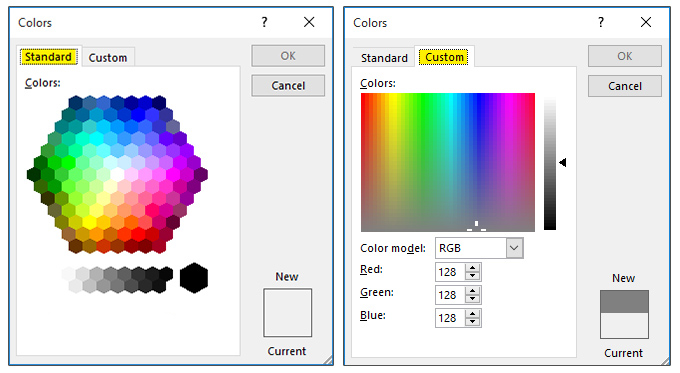
Task: Increase the Red value with up arrow
Action: click(472, 268)
